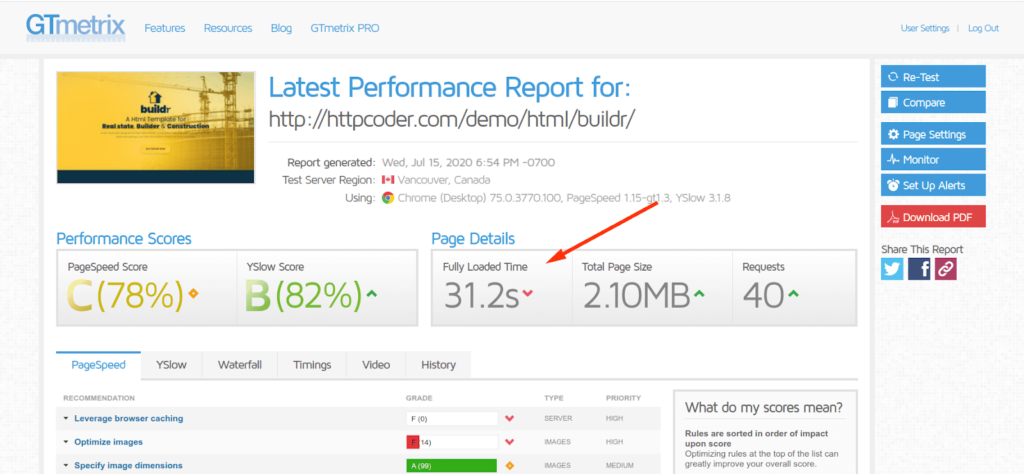This screenshot has height=474, width=1024.
Task: Switch to the PageSpeed tab
Action: tap(98, 365)
